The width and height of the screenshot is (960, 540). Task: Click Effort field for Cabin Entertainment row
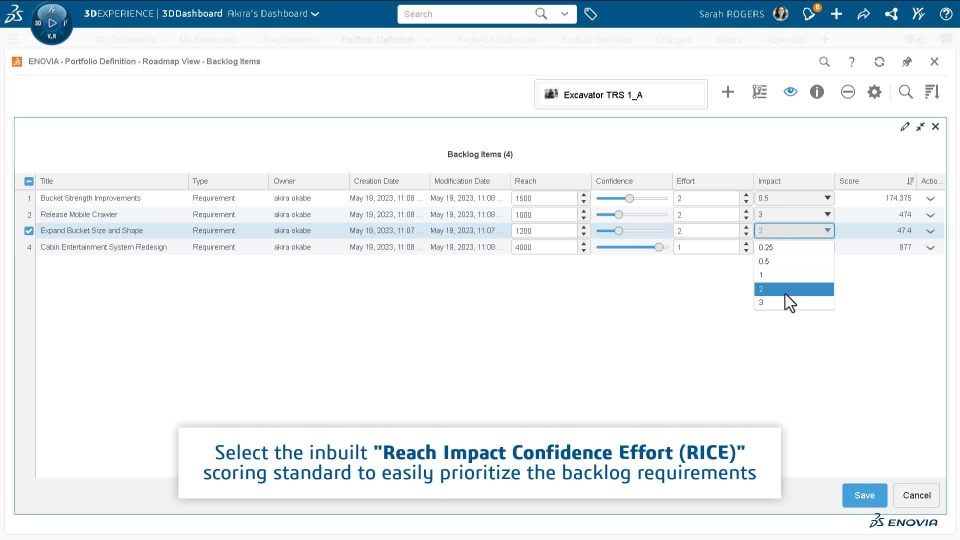(707, 247)
